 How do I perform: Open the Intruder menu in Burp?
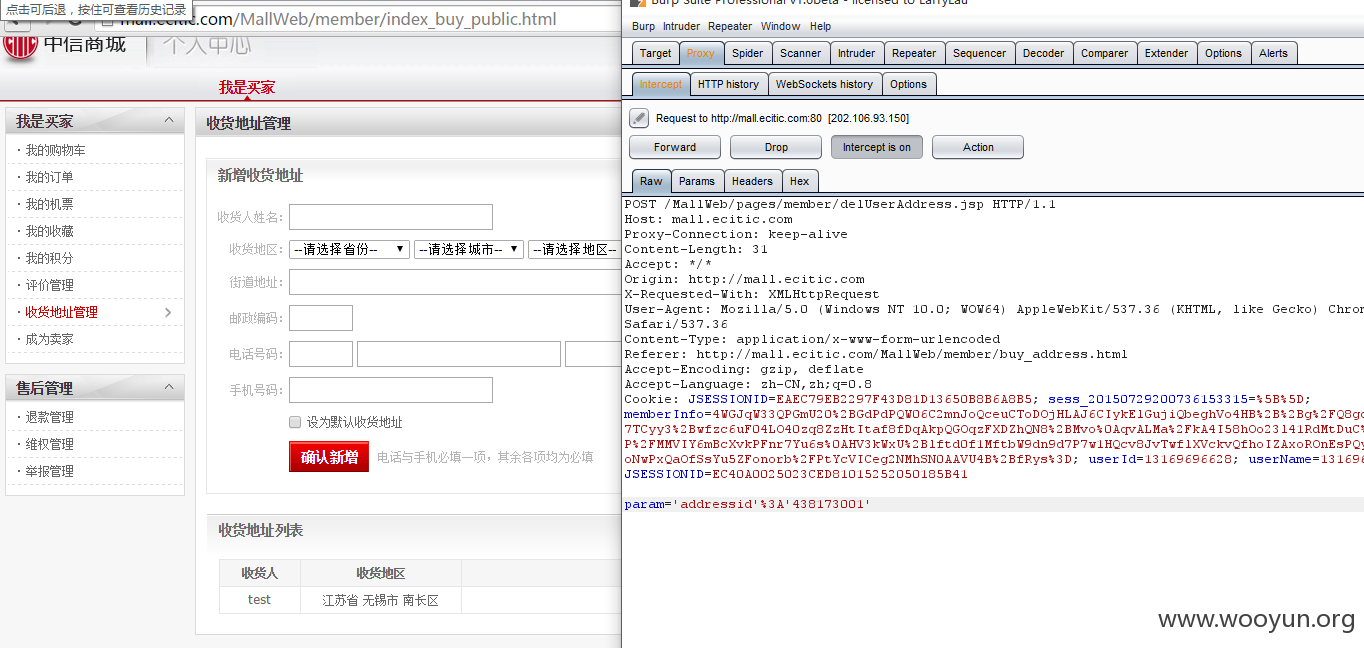click(681, 26)
